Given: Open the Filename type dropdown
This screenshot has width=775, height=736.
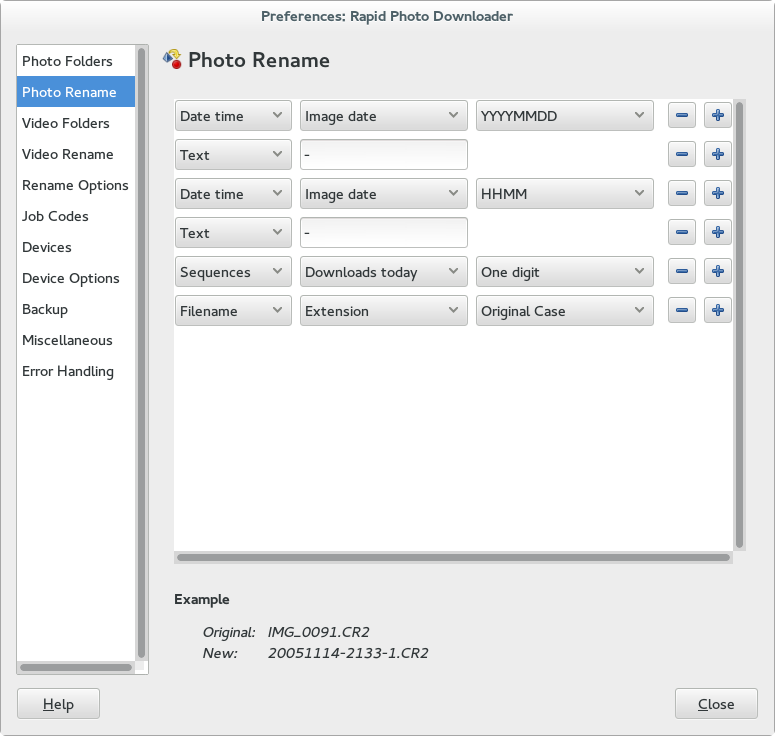Looking at the screenshot, I should (233, 311).
